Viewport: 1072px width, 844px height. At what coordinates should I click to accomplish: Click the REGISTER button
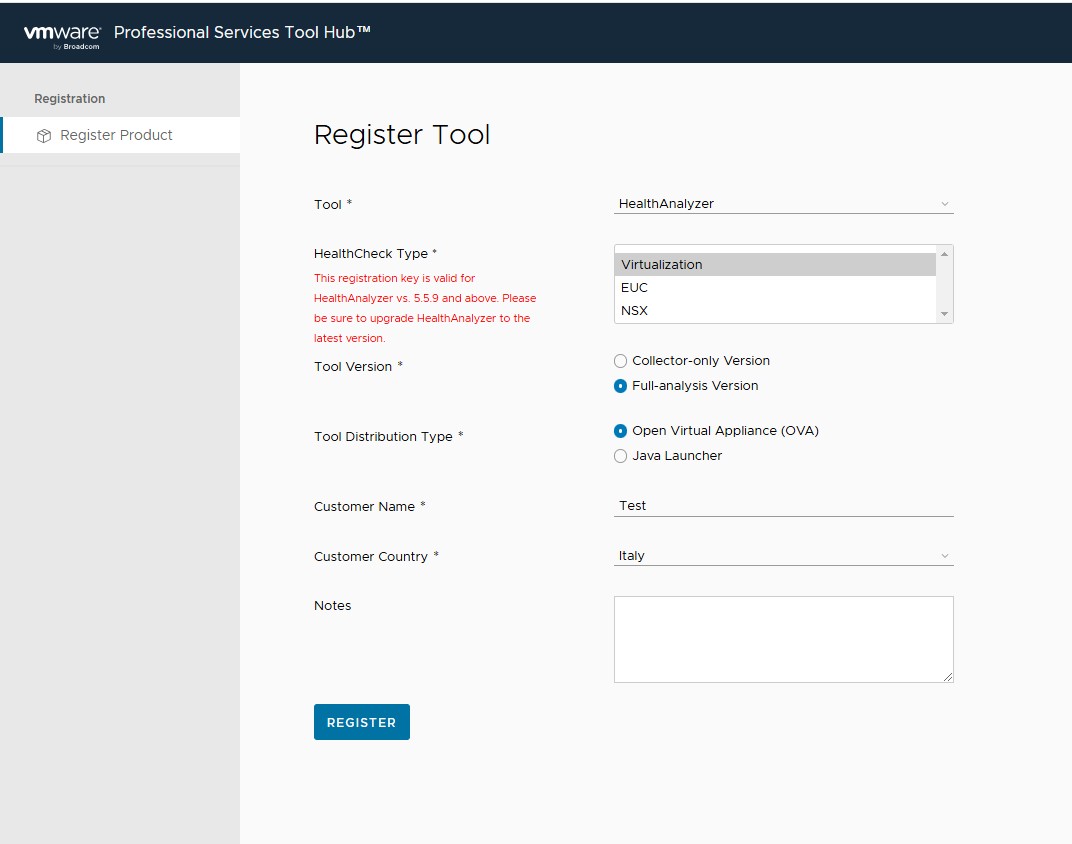point(362,722)
